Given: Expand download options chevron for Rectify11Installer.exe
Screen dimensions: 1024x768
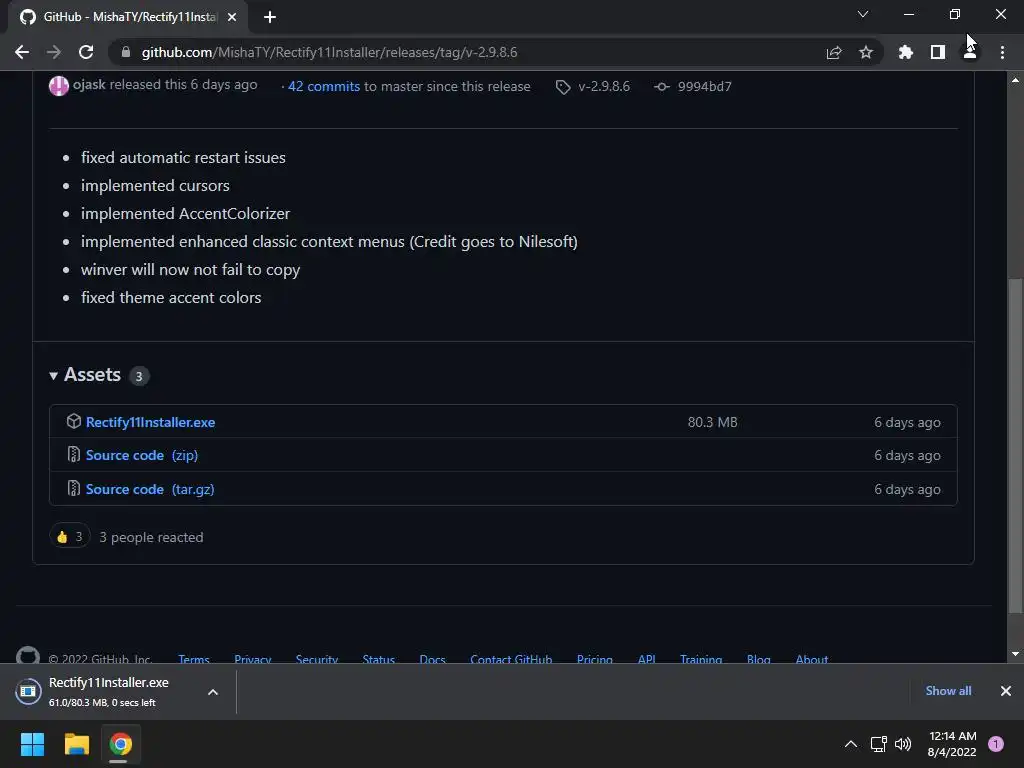Looking at the screenshot, I should click(213, 692).
